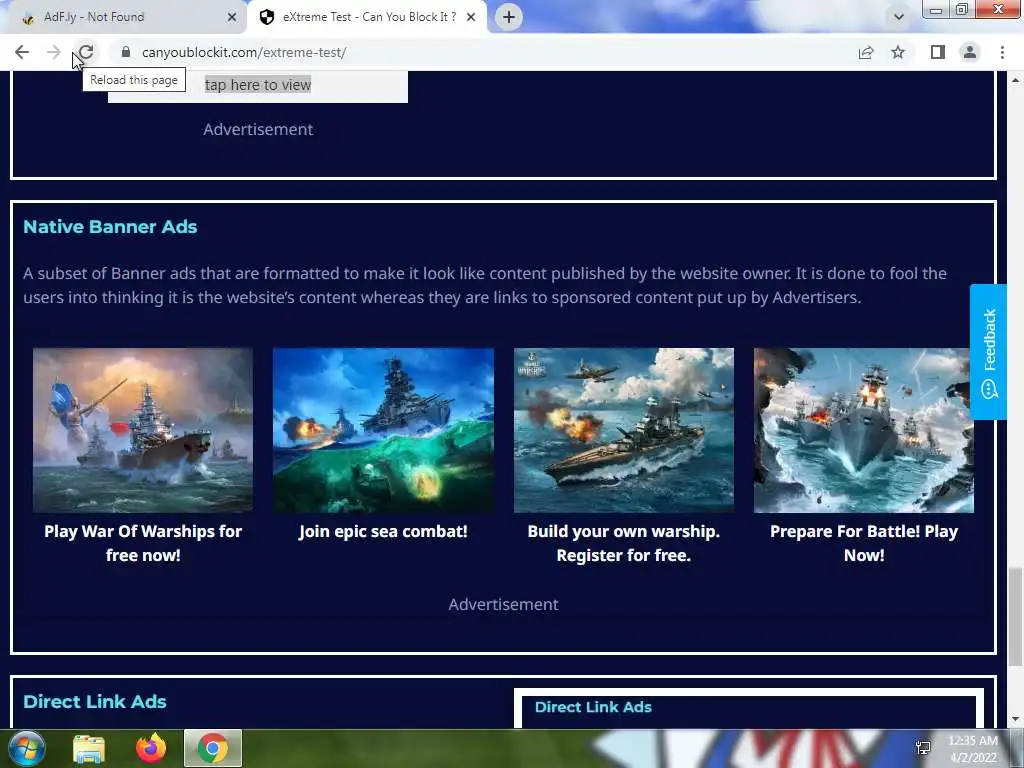
Task: Launch Firefox from the taskbar
Action: (151, 748)
